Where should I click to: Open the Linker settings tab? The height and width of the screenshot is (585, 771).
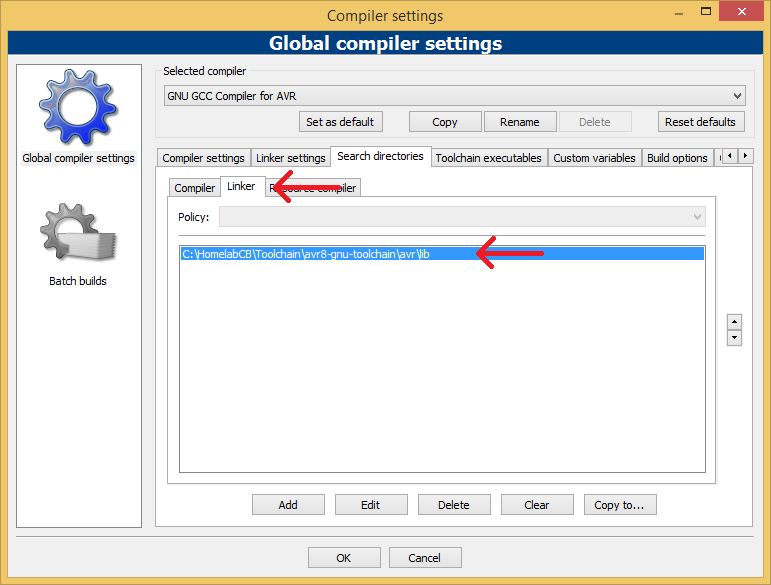(292, 158)
